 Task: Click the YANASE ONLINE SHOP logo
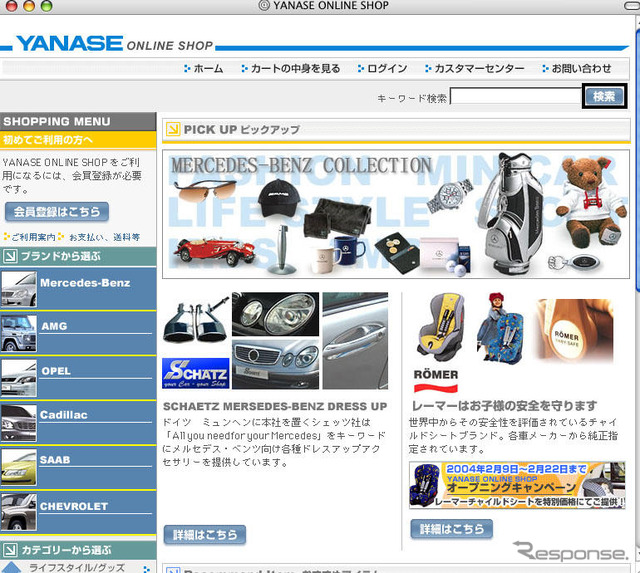[x=114, y=44]
